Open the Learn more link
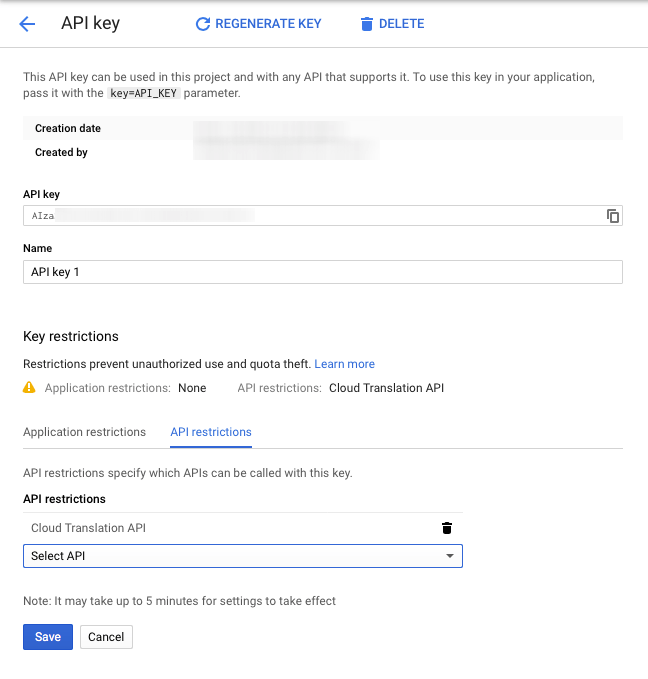Screen dimensions: 648x679 [x=345, y=364]
